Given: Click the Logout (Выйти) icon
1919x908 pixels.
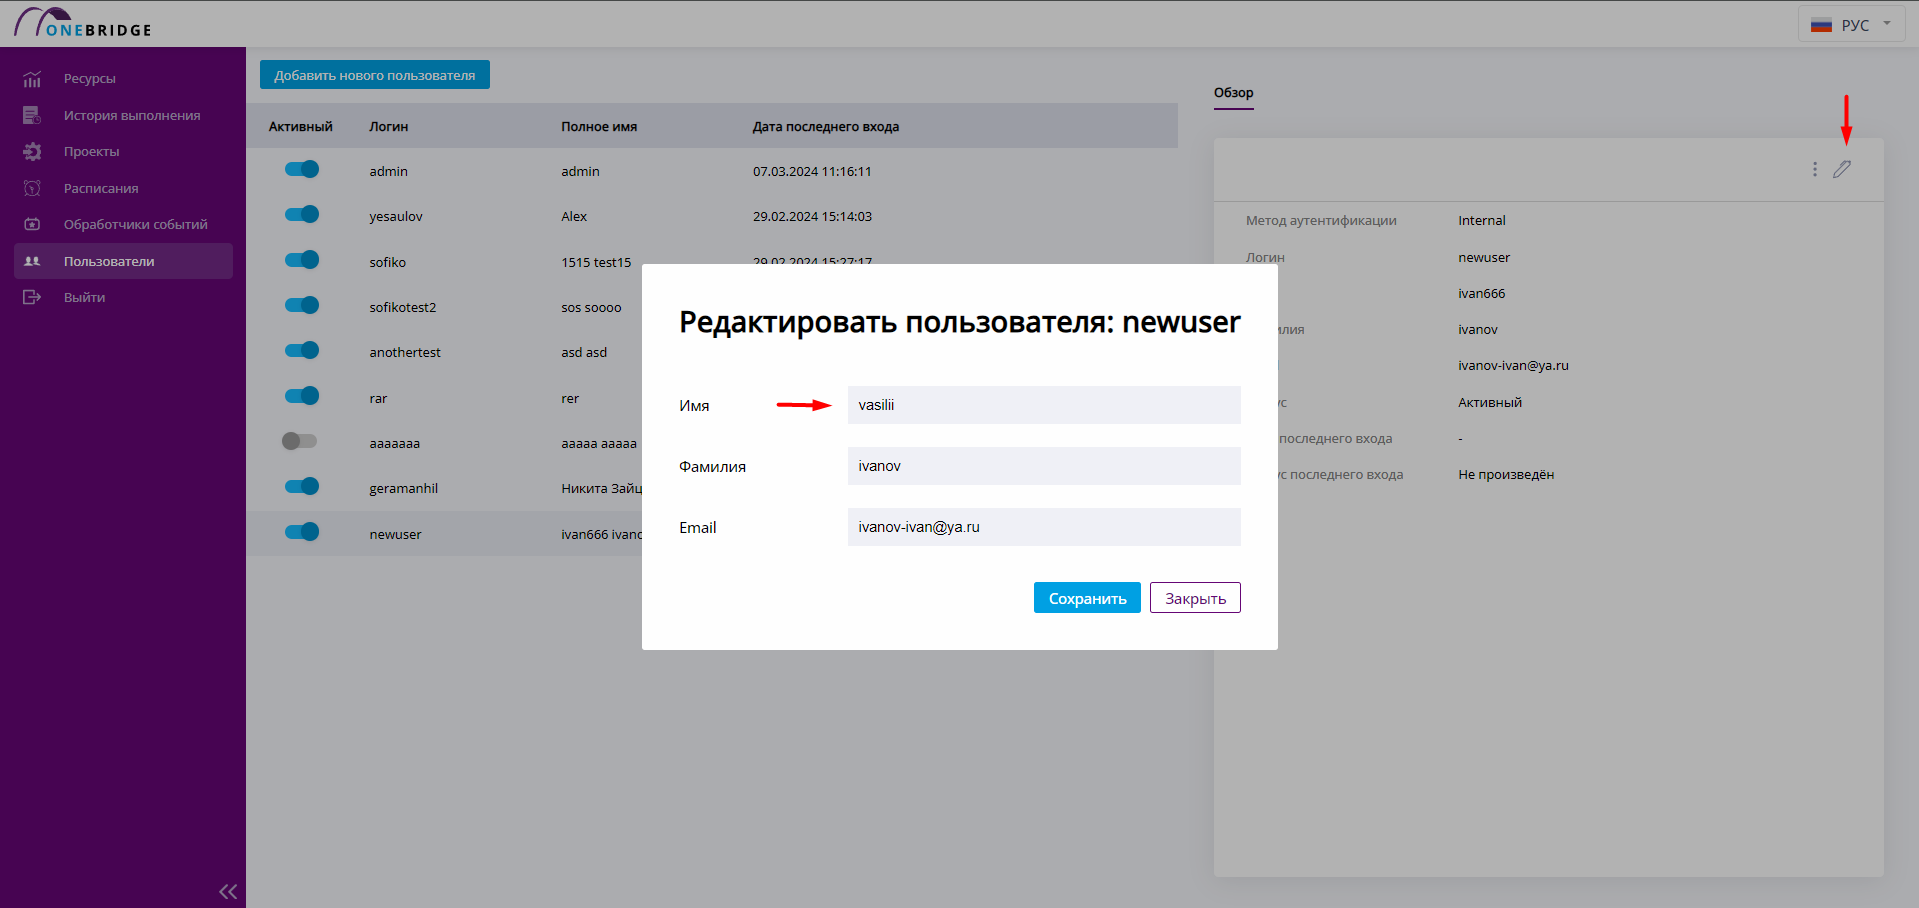Looking at the screenshot, I should coord(32,297).
